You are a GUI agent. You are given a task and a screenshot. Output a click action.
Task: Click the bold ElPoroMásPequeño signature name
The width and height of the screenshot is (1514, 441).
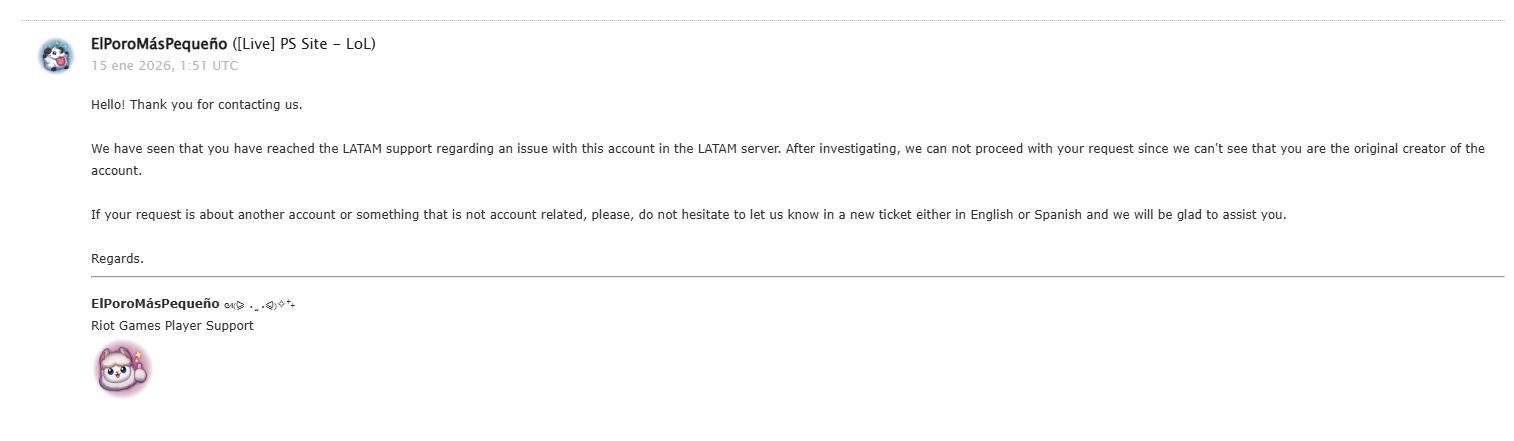pyautogui.click(x=155, y=304)
